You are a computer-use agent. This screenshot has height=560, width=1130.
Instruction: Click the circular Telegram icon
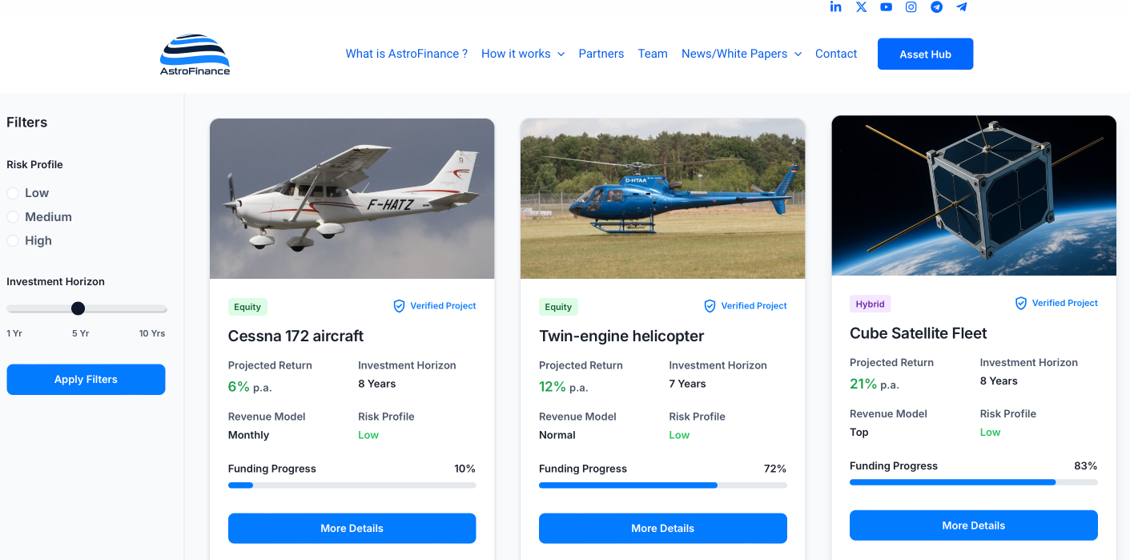point(936,7)
